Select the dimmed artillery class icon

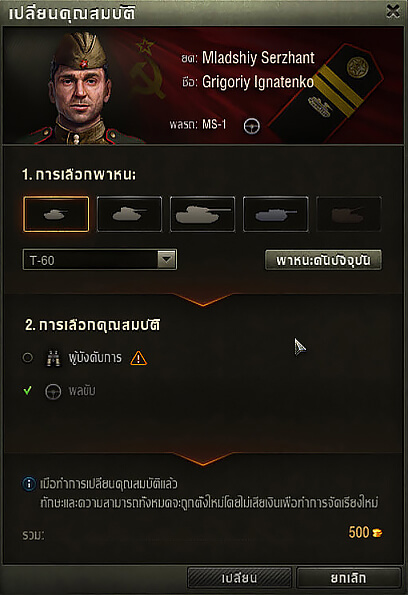point(349,214)
